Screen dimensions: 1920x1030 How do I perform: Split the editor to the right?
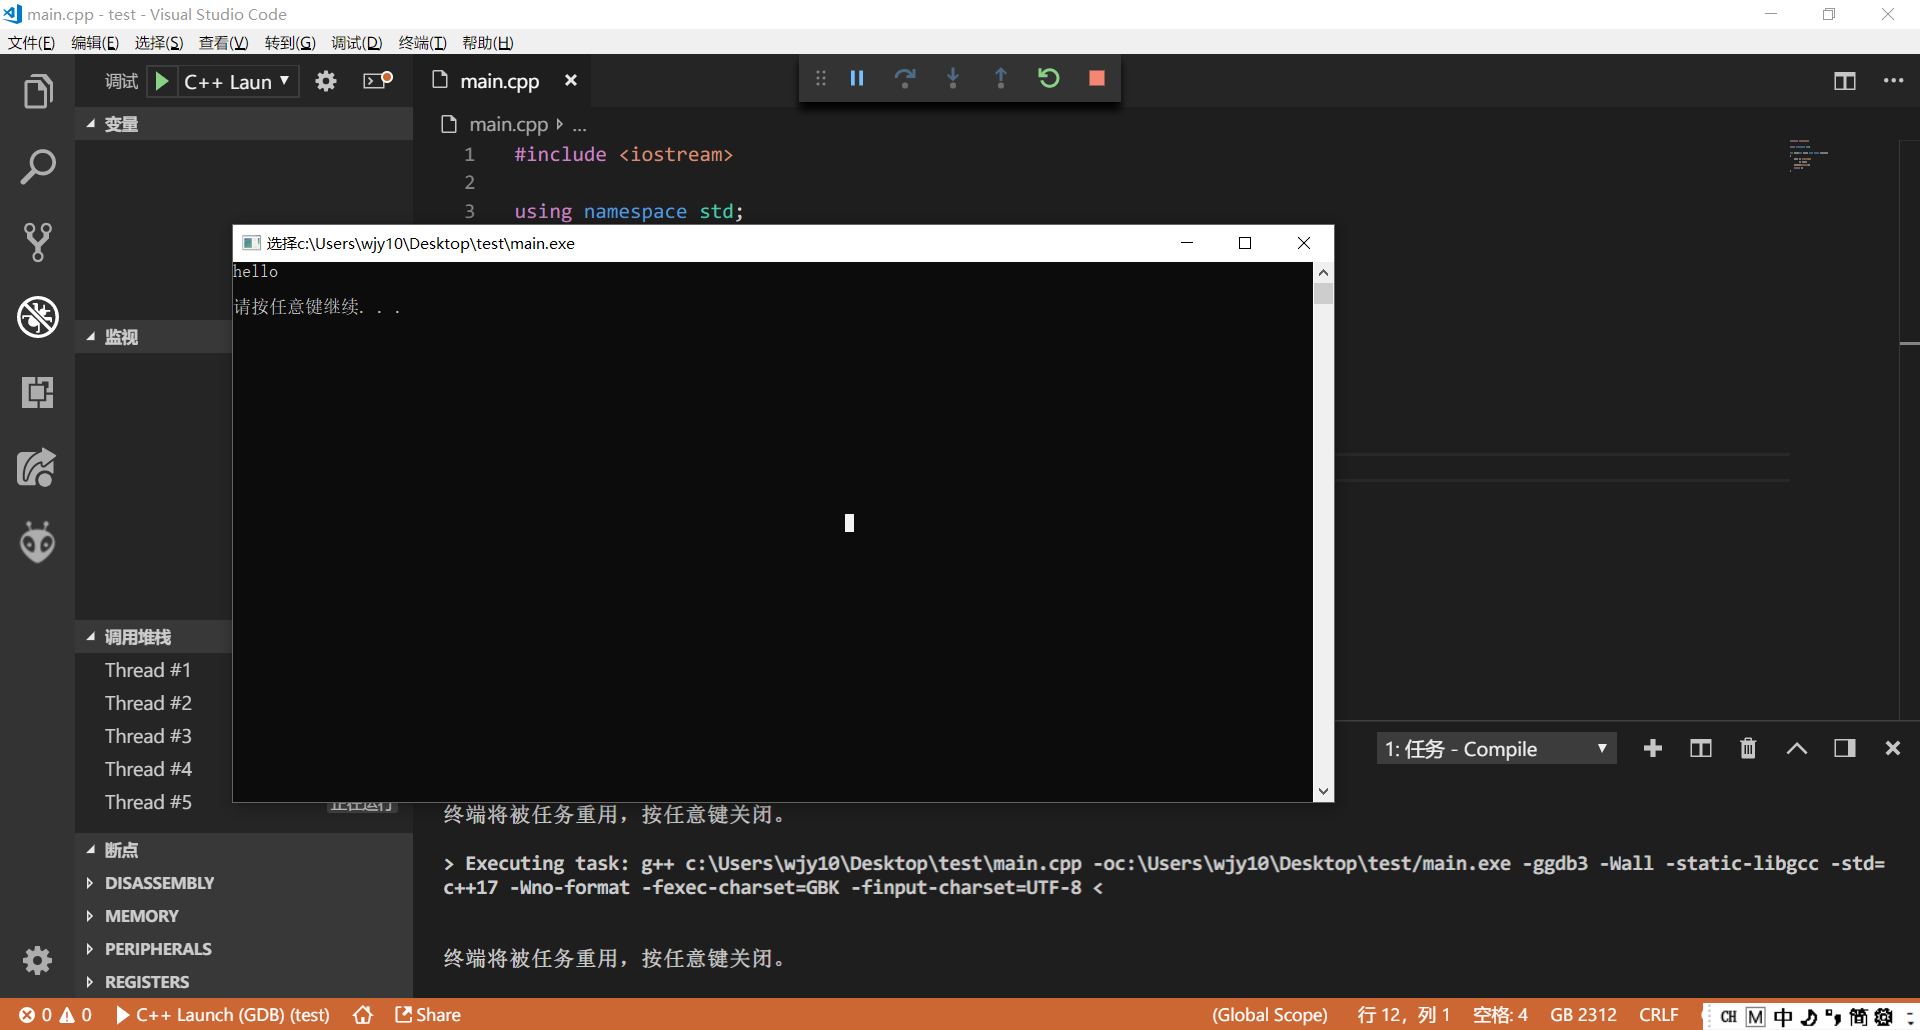1845,81
